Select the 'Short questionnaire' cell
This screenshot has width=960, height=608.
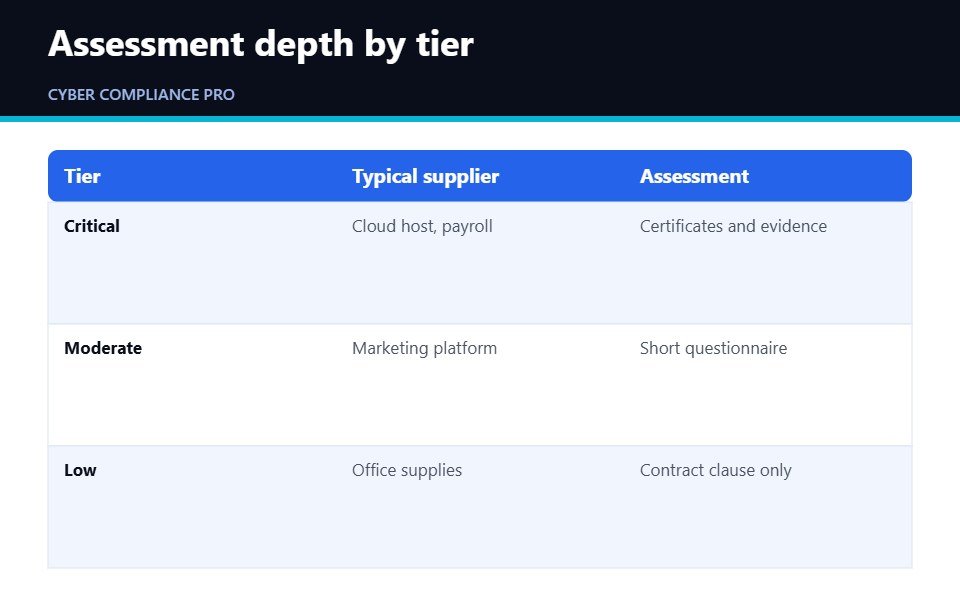pos(713,348)
